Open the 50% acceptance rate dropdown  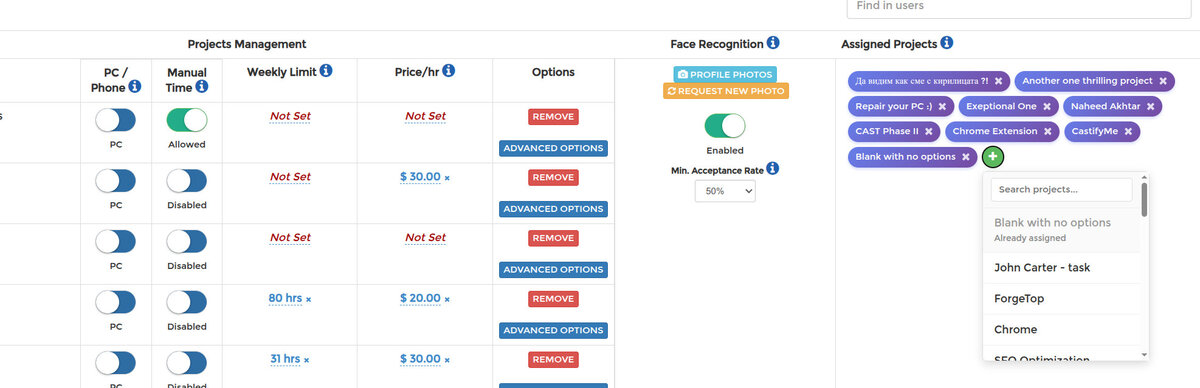(725, 190)
